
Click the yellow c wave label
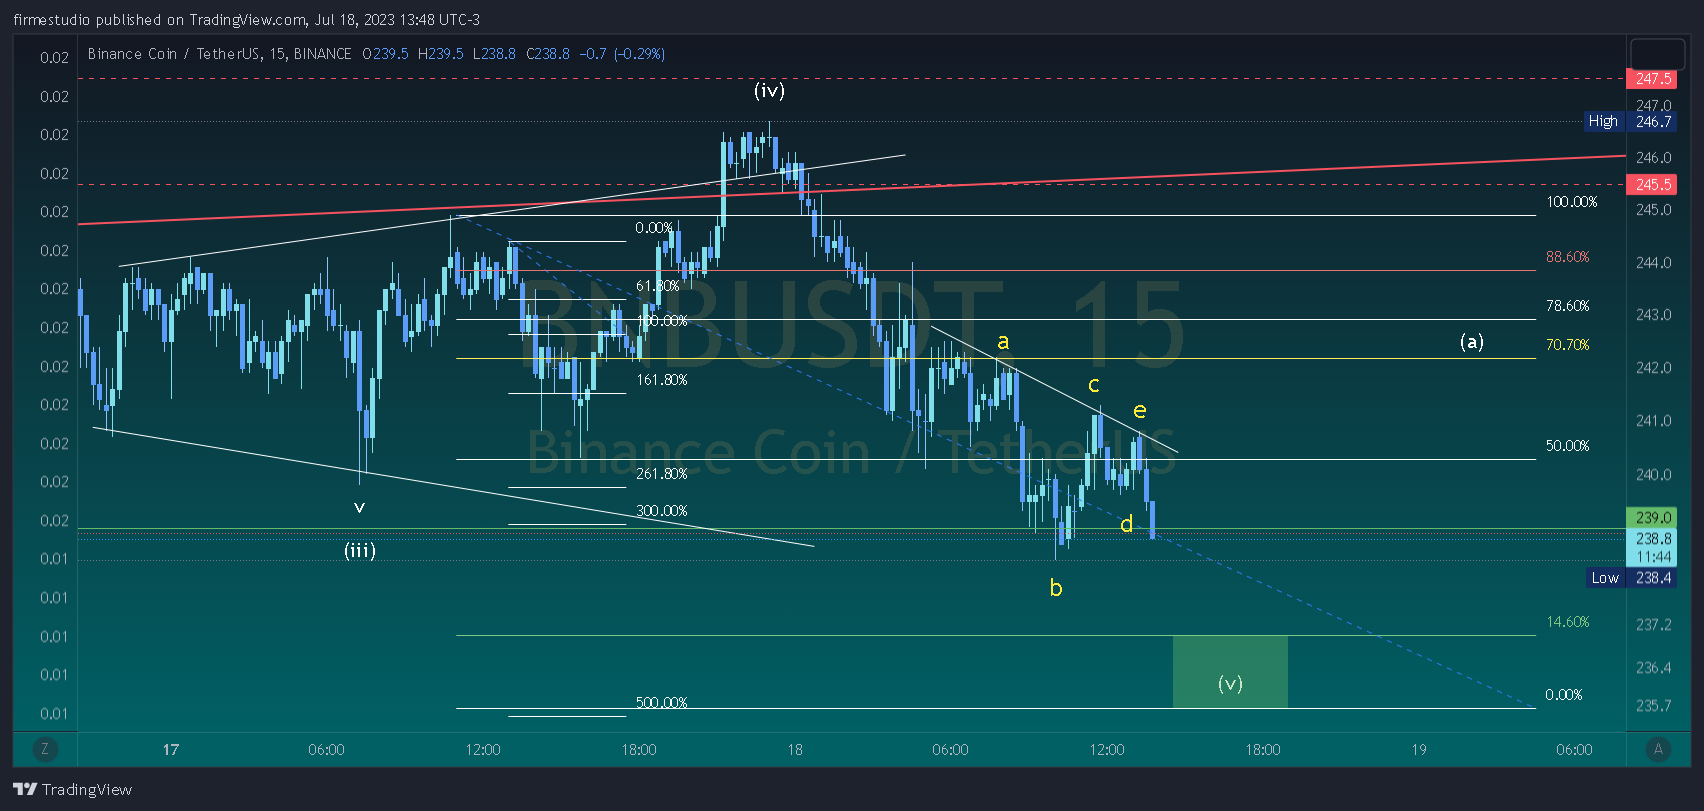[1094, 385]
